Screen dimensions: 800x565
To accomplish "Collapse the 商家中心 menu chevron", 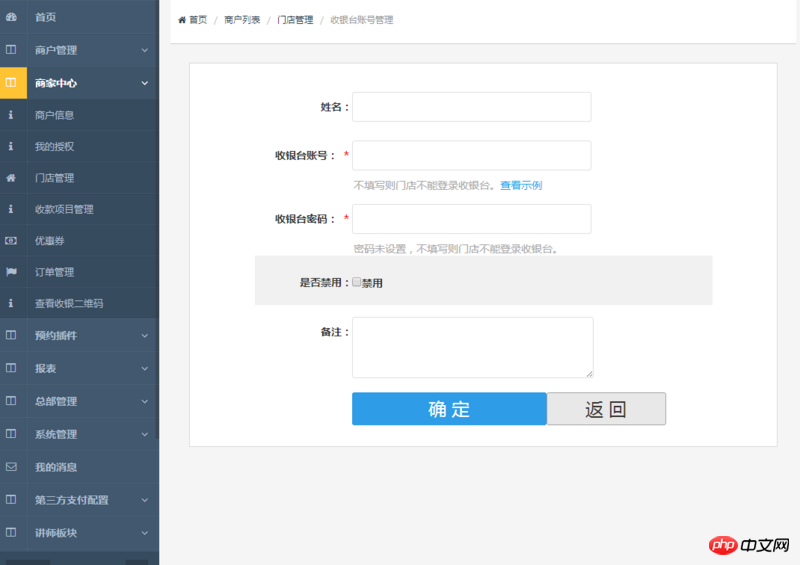I will (145, 83).
